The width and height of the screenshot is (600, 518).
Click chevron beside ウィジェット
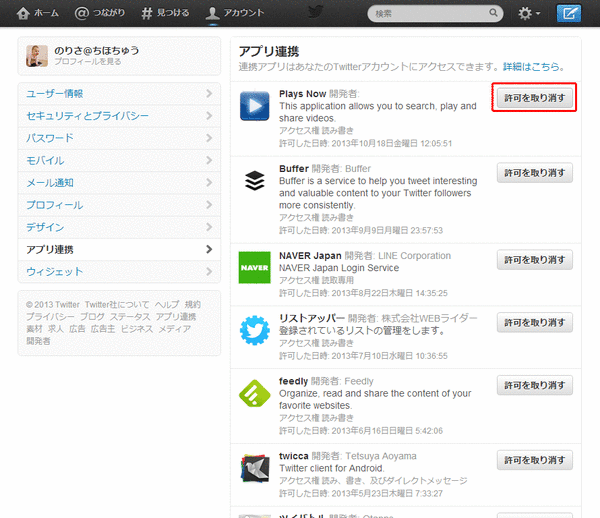[x=209, y=272]
